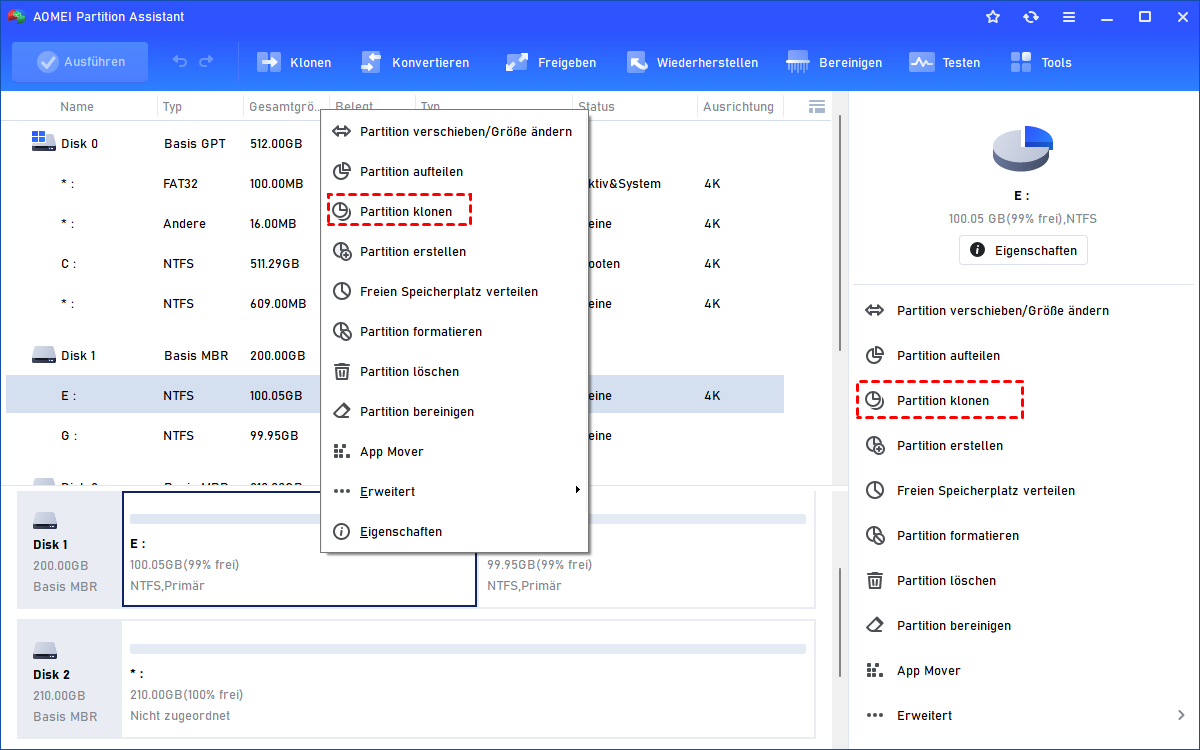
Task: Click the E: pie chart disk icon
Action: (1022, 150)
